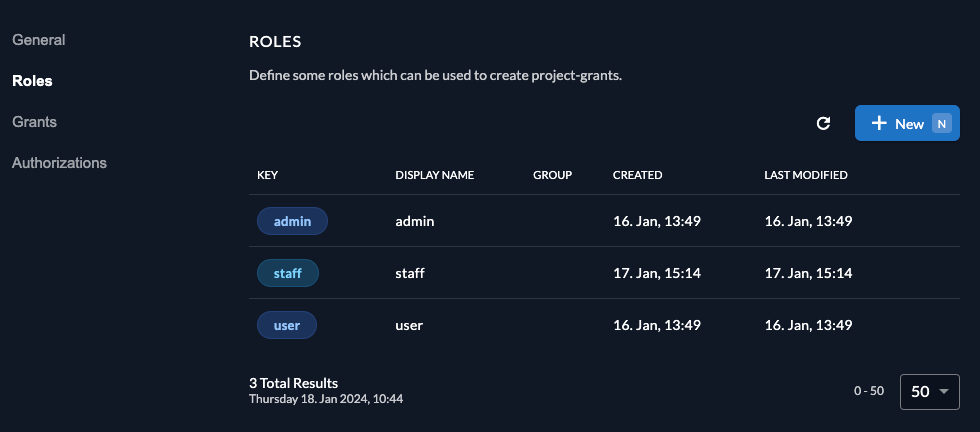980x432 pixels.
Task: Select the admin display name cell
Action: 415,220
